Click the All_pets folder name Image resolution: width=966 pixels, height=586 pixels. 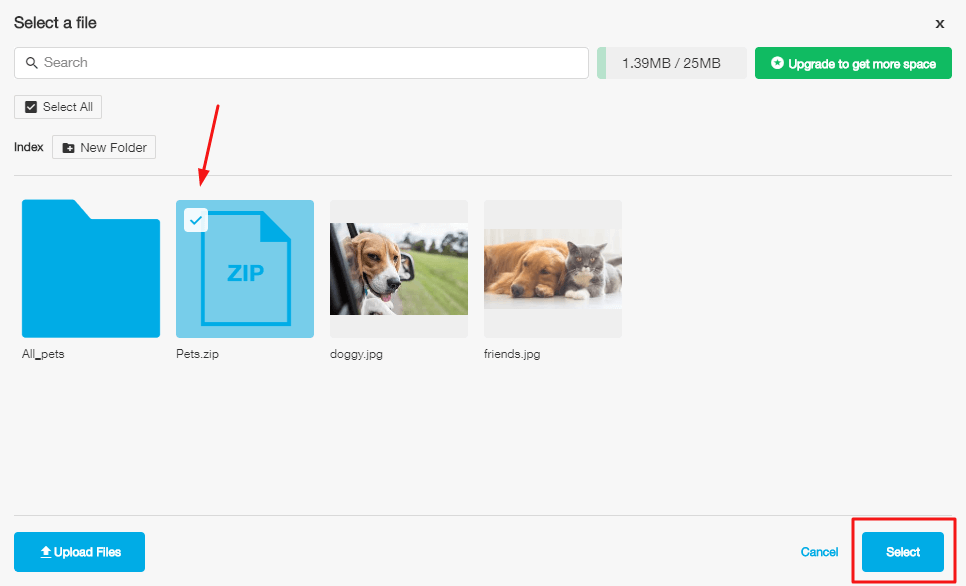click(43, 354)
